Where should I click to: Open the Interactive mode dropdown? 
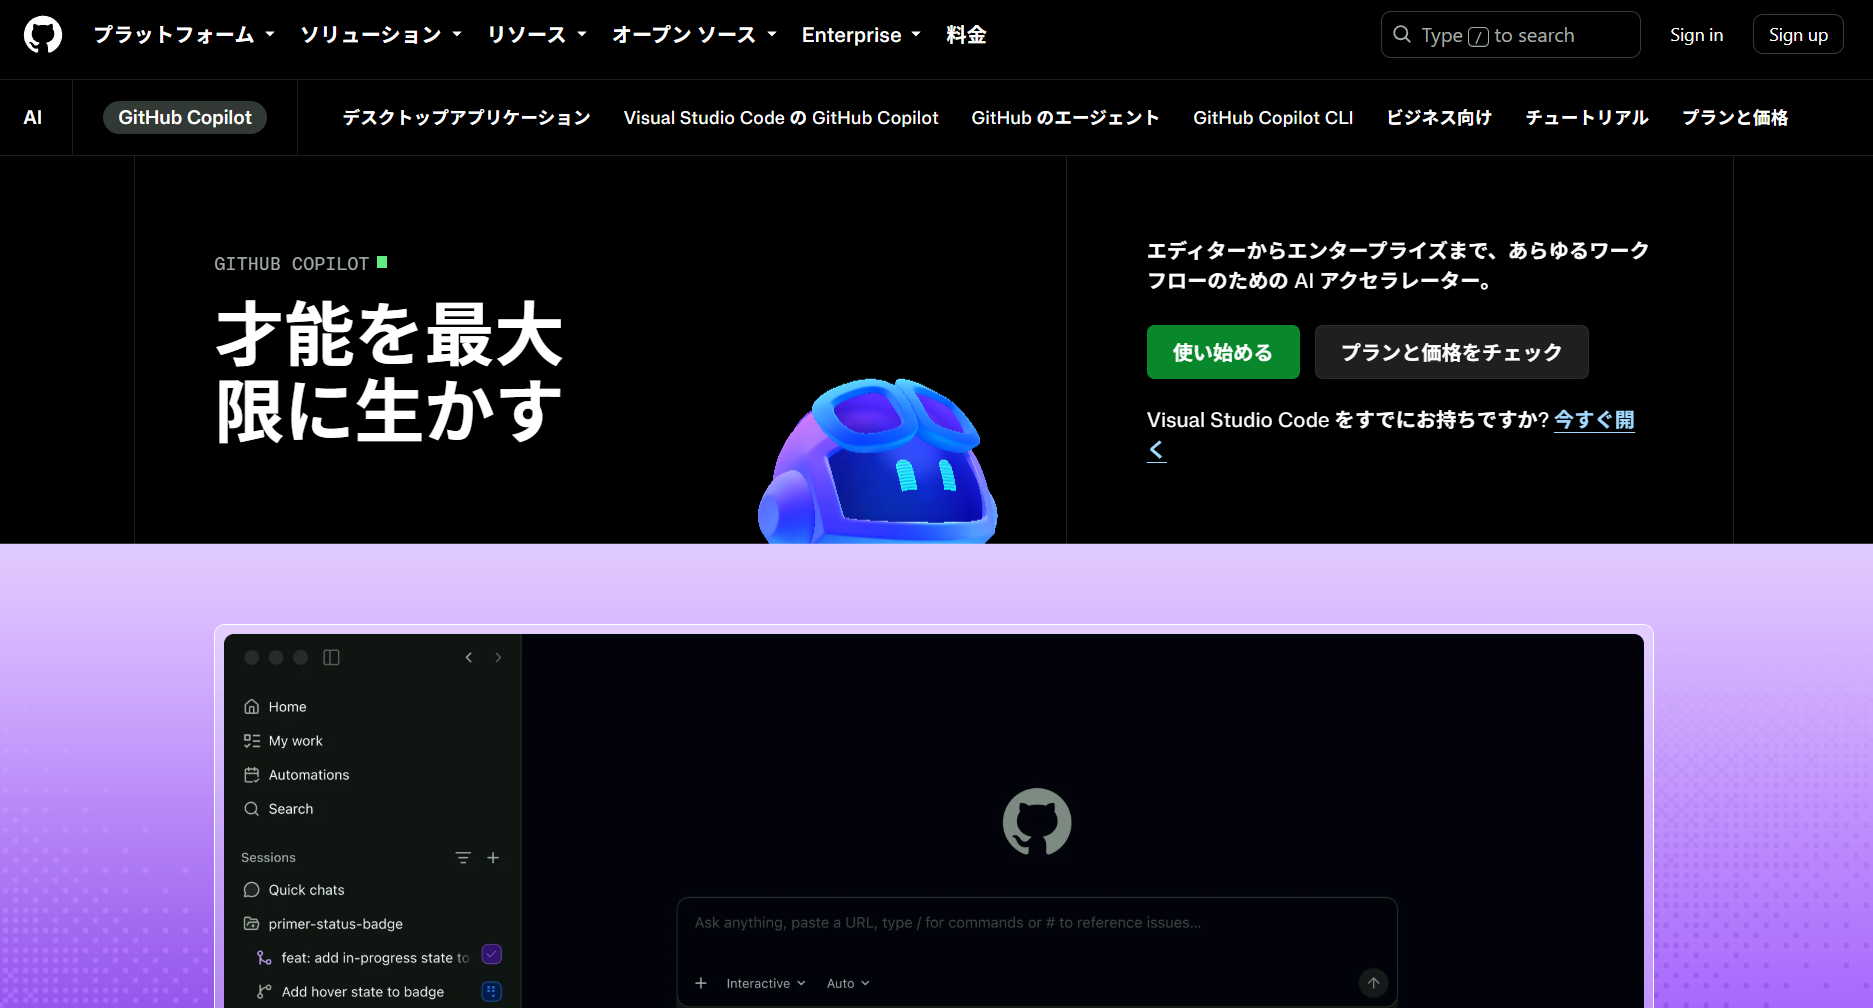[x=766, y=984]
